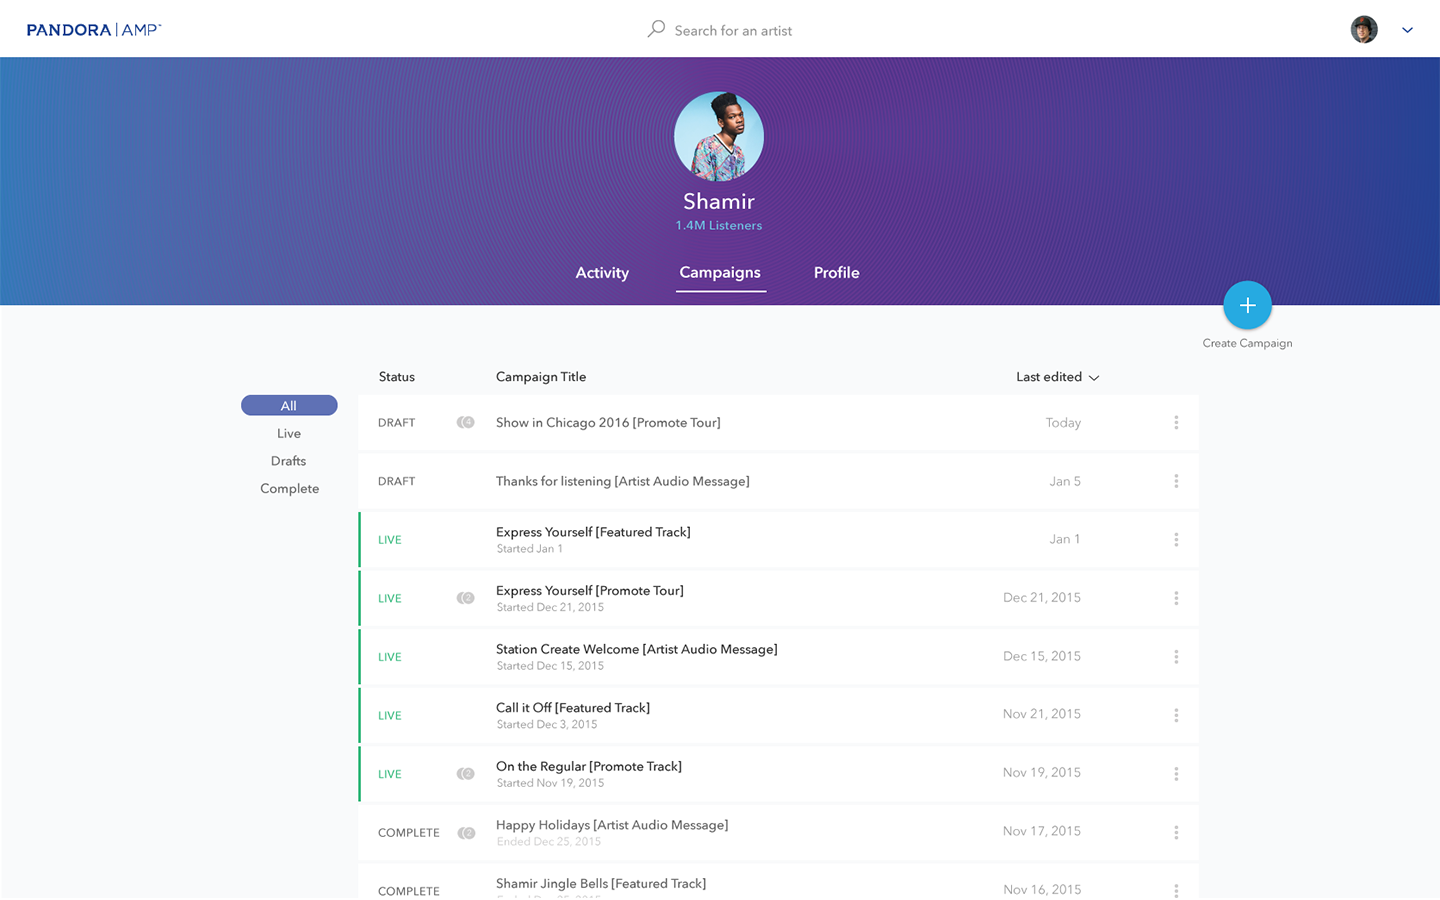Click the badge icon on Show in Chicago row

click(466, 422)
